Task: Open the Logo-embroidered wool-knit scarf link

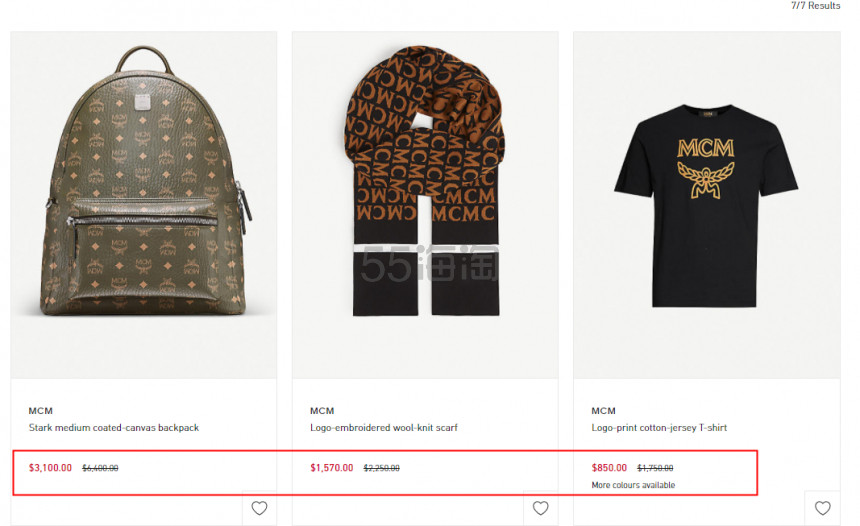Action: coord(384,428)
